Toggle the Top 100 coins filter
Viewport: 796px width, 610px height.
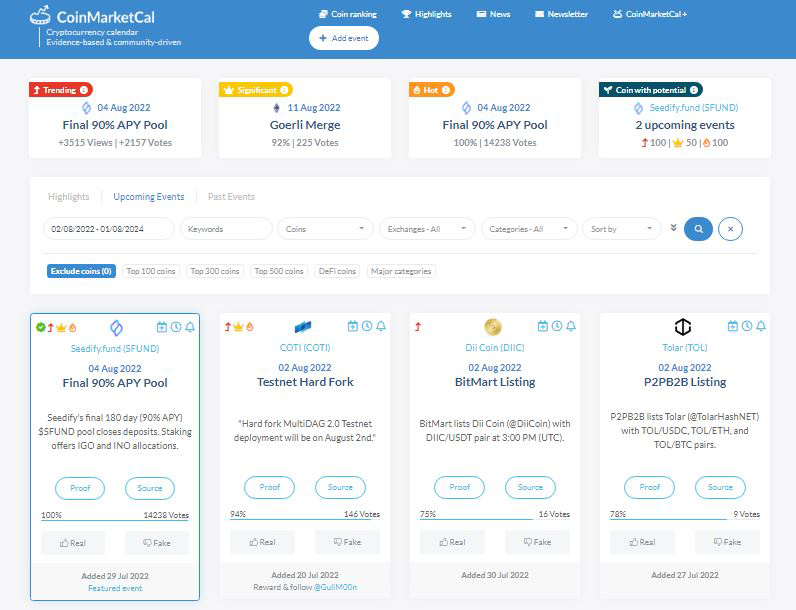(x=151, y=271)
